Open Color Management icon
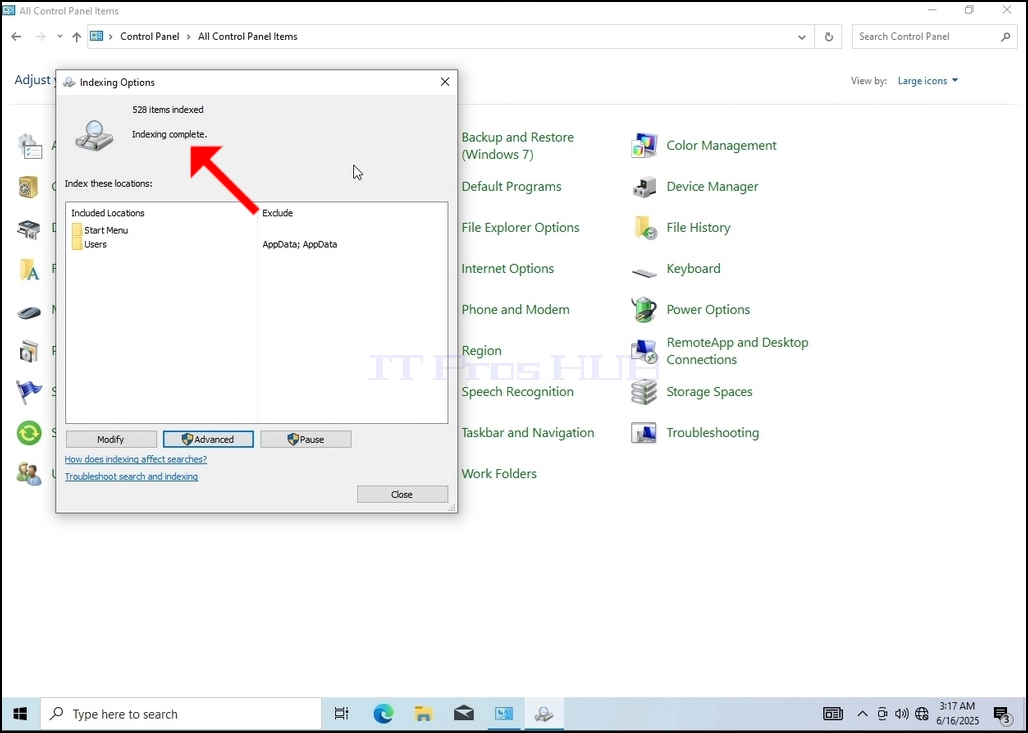The height and width of the screenshot is (733, 1028). pyautogui.click(x=644, y=146)
